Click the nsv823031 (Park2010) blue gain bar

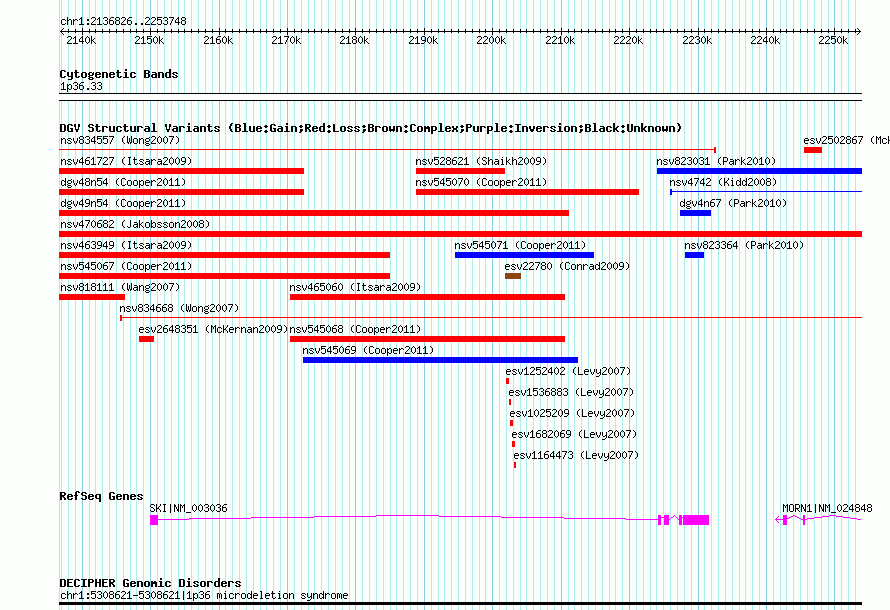point(759,171)
